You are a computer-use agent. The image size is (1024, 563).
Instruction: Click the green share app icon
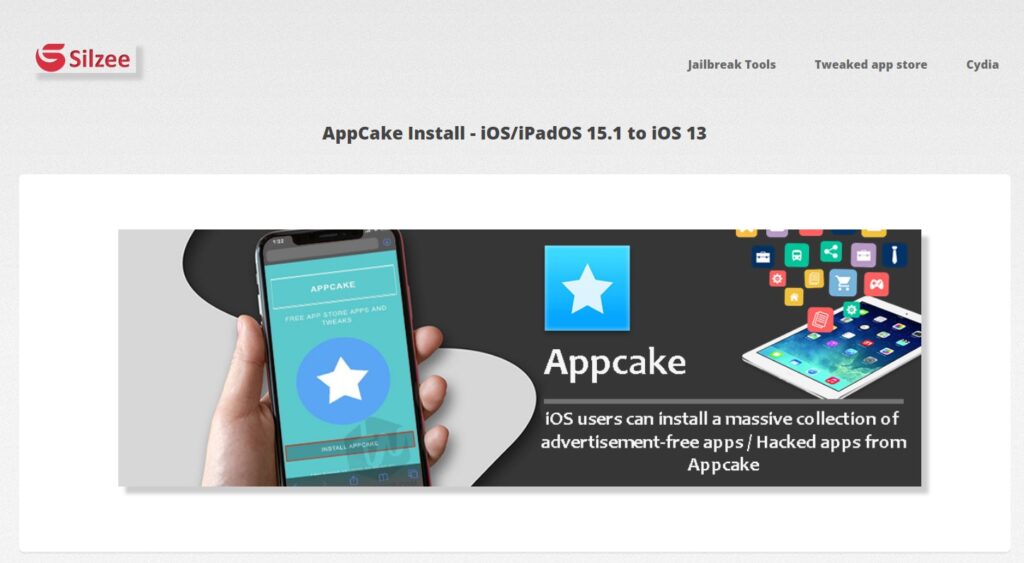click(x=831, y=251)
